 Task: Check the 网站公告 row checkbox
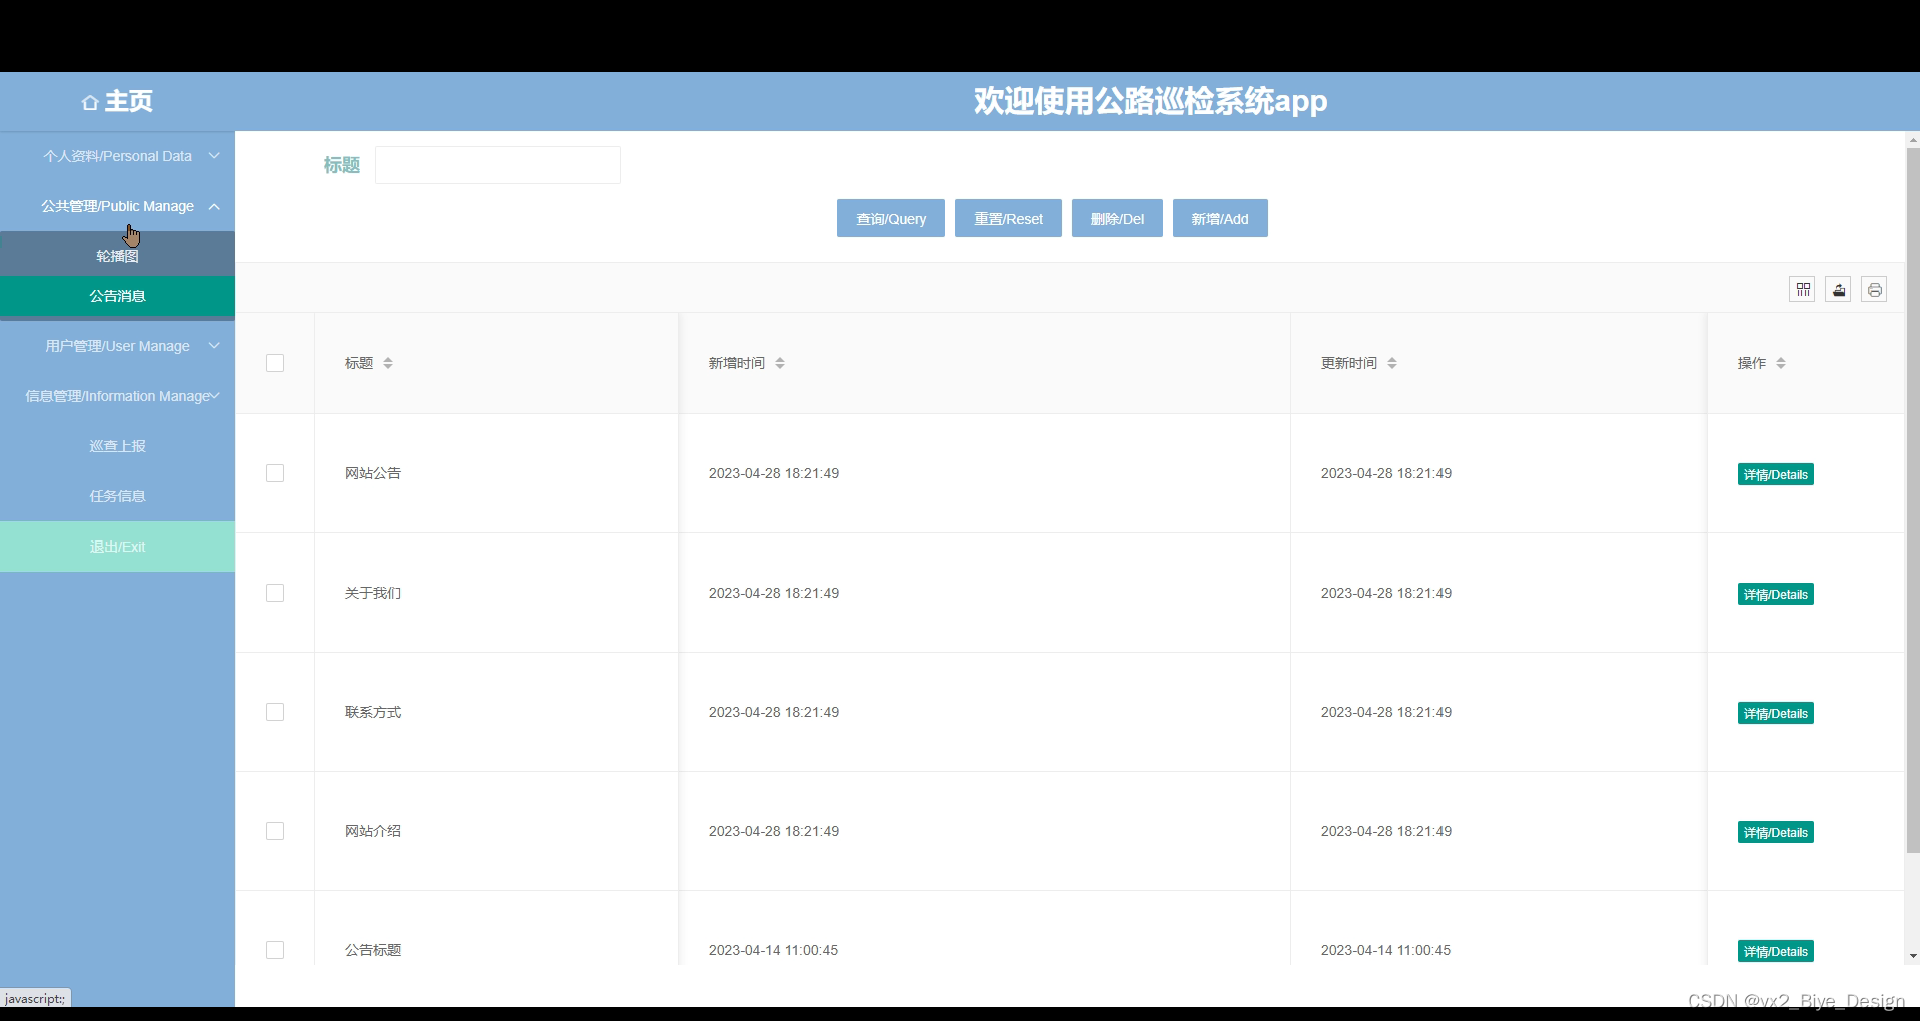275,473
